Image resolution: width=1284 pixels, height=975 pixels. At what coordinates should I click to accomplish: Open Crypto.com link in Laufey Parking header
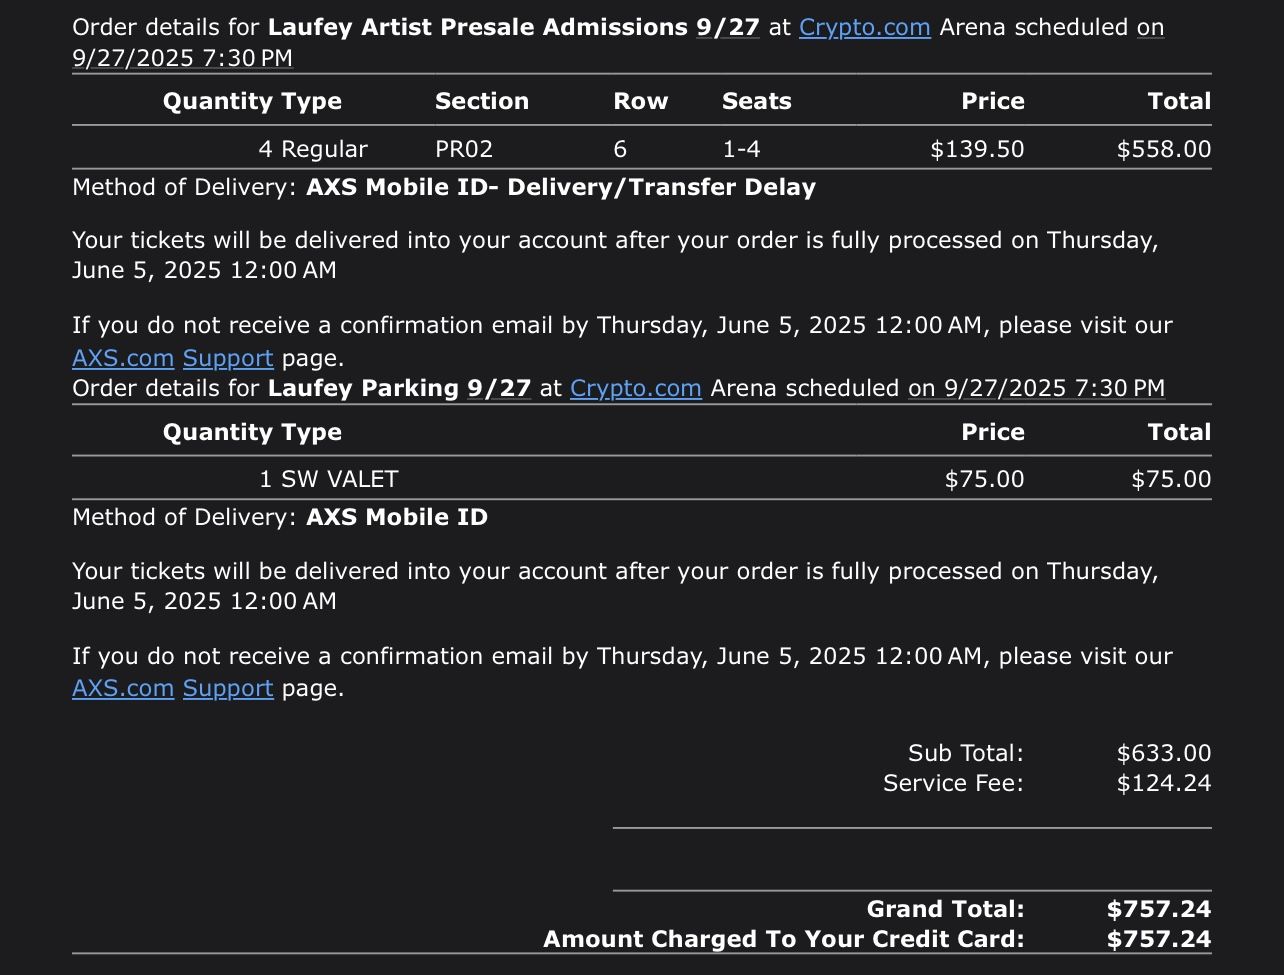tap(635, 388)
